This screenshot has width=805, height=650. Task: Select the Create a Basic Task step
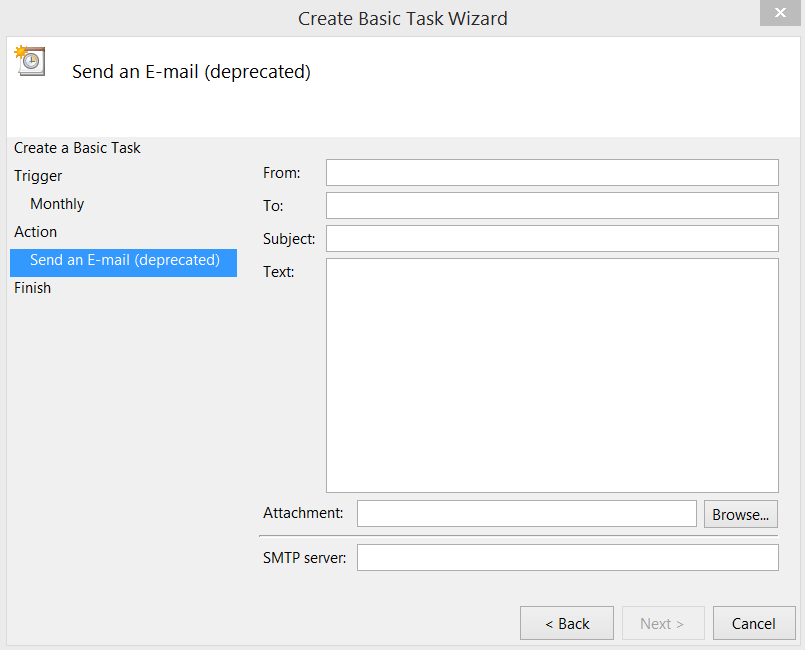pos(77,148)
